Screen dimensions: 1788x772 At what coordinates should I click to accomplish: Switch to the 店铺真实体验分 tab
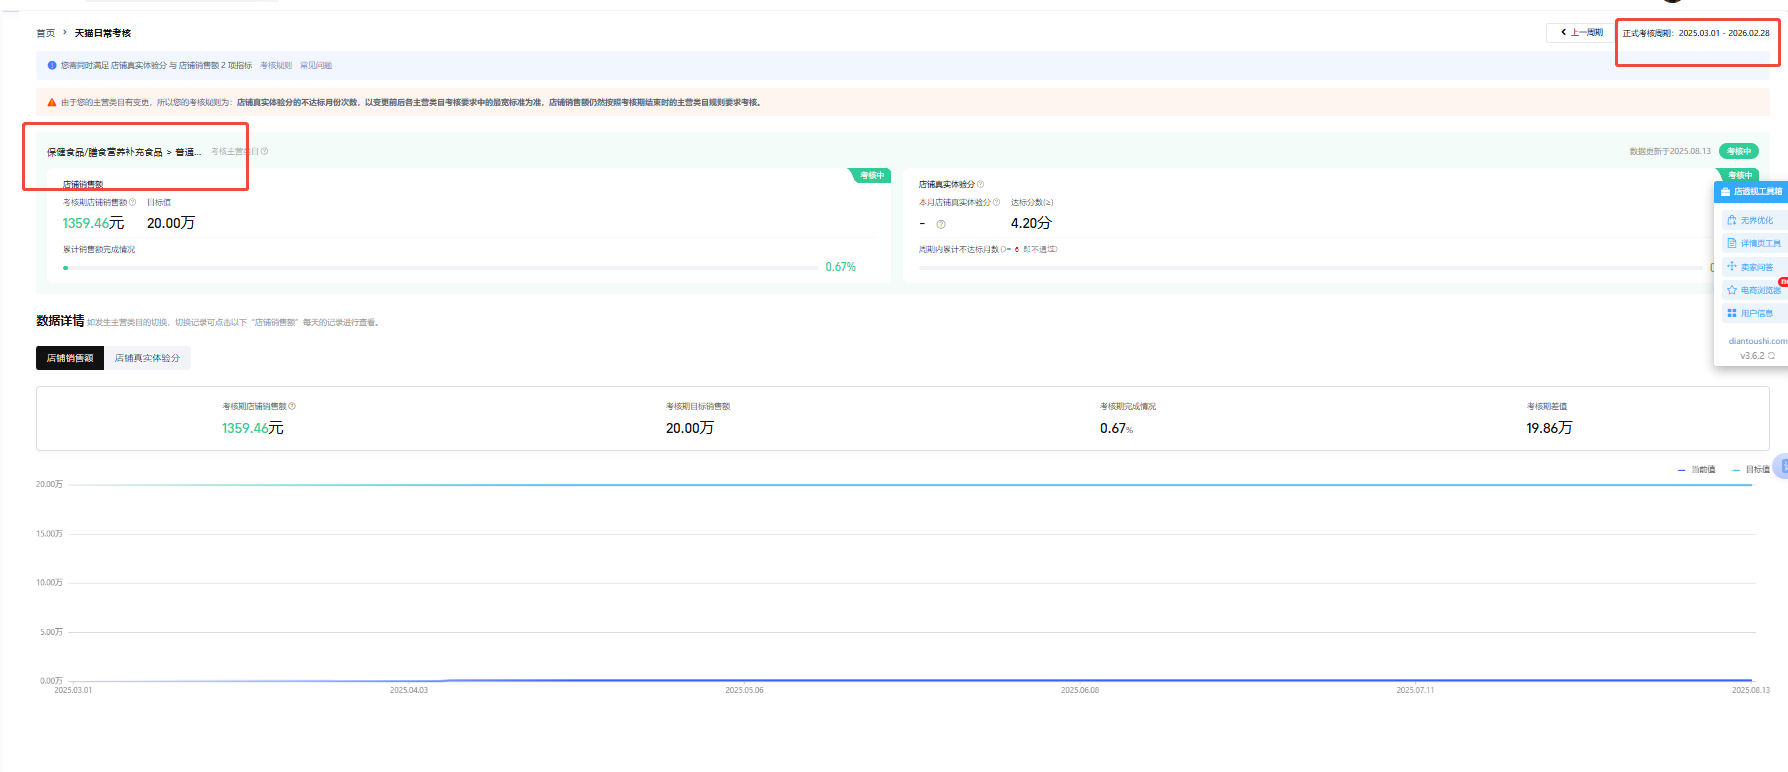(x=147, y=358)
